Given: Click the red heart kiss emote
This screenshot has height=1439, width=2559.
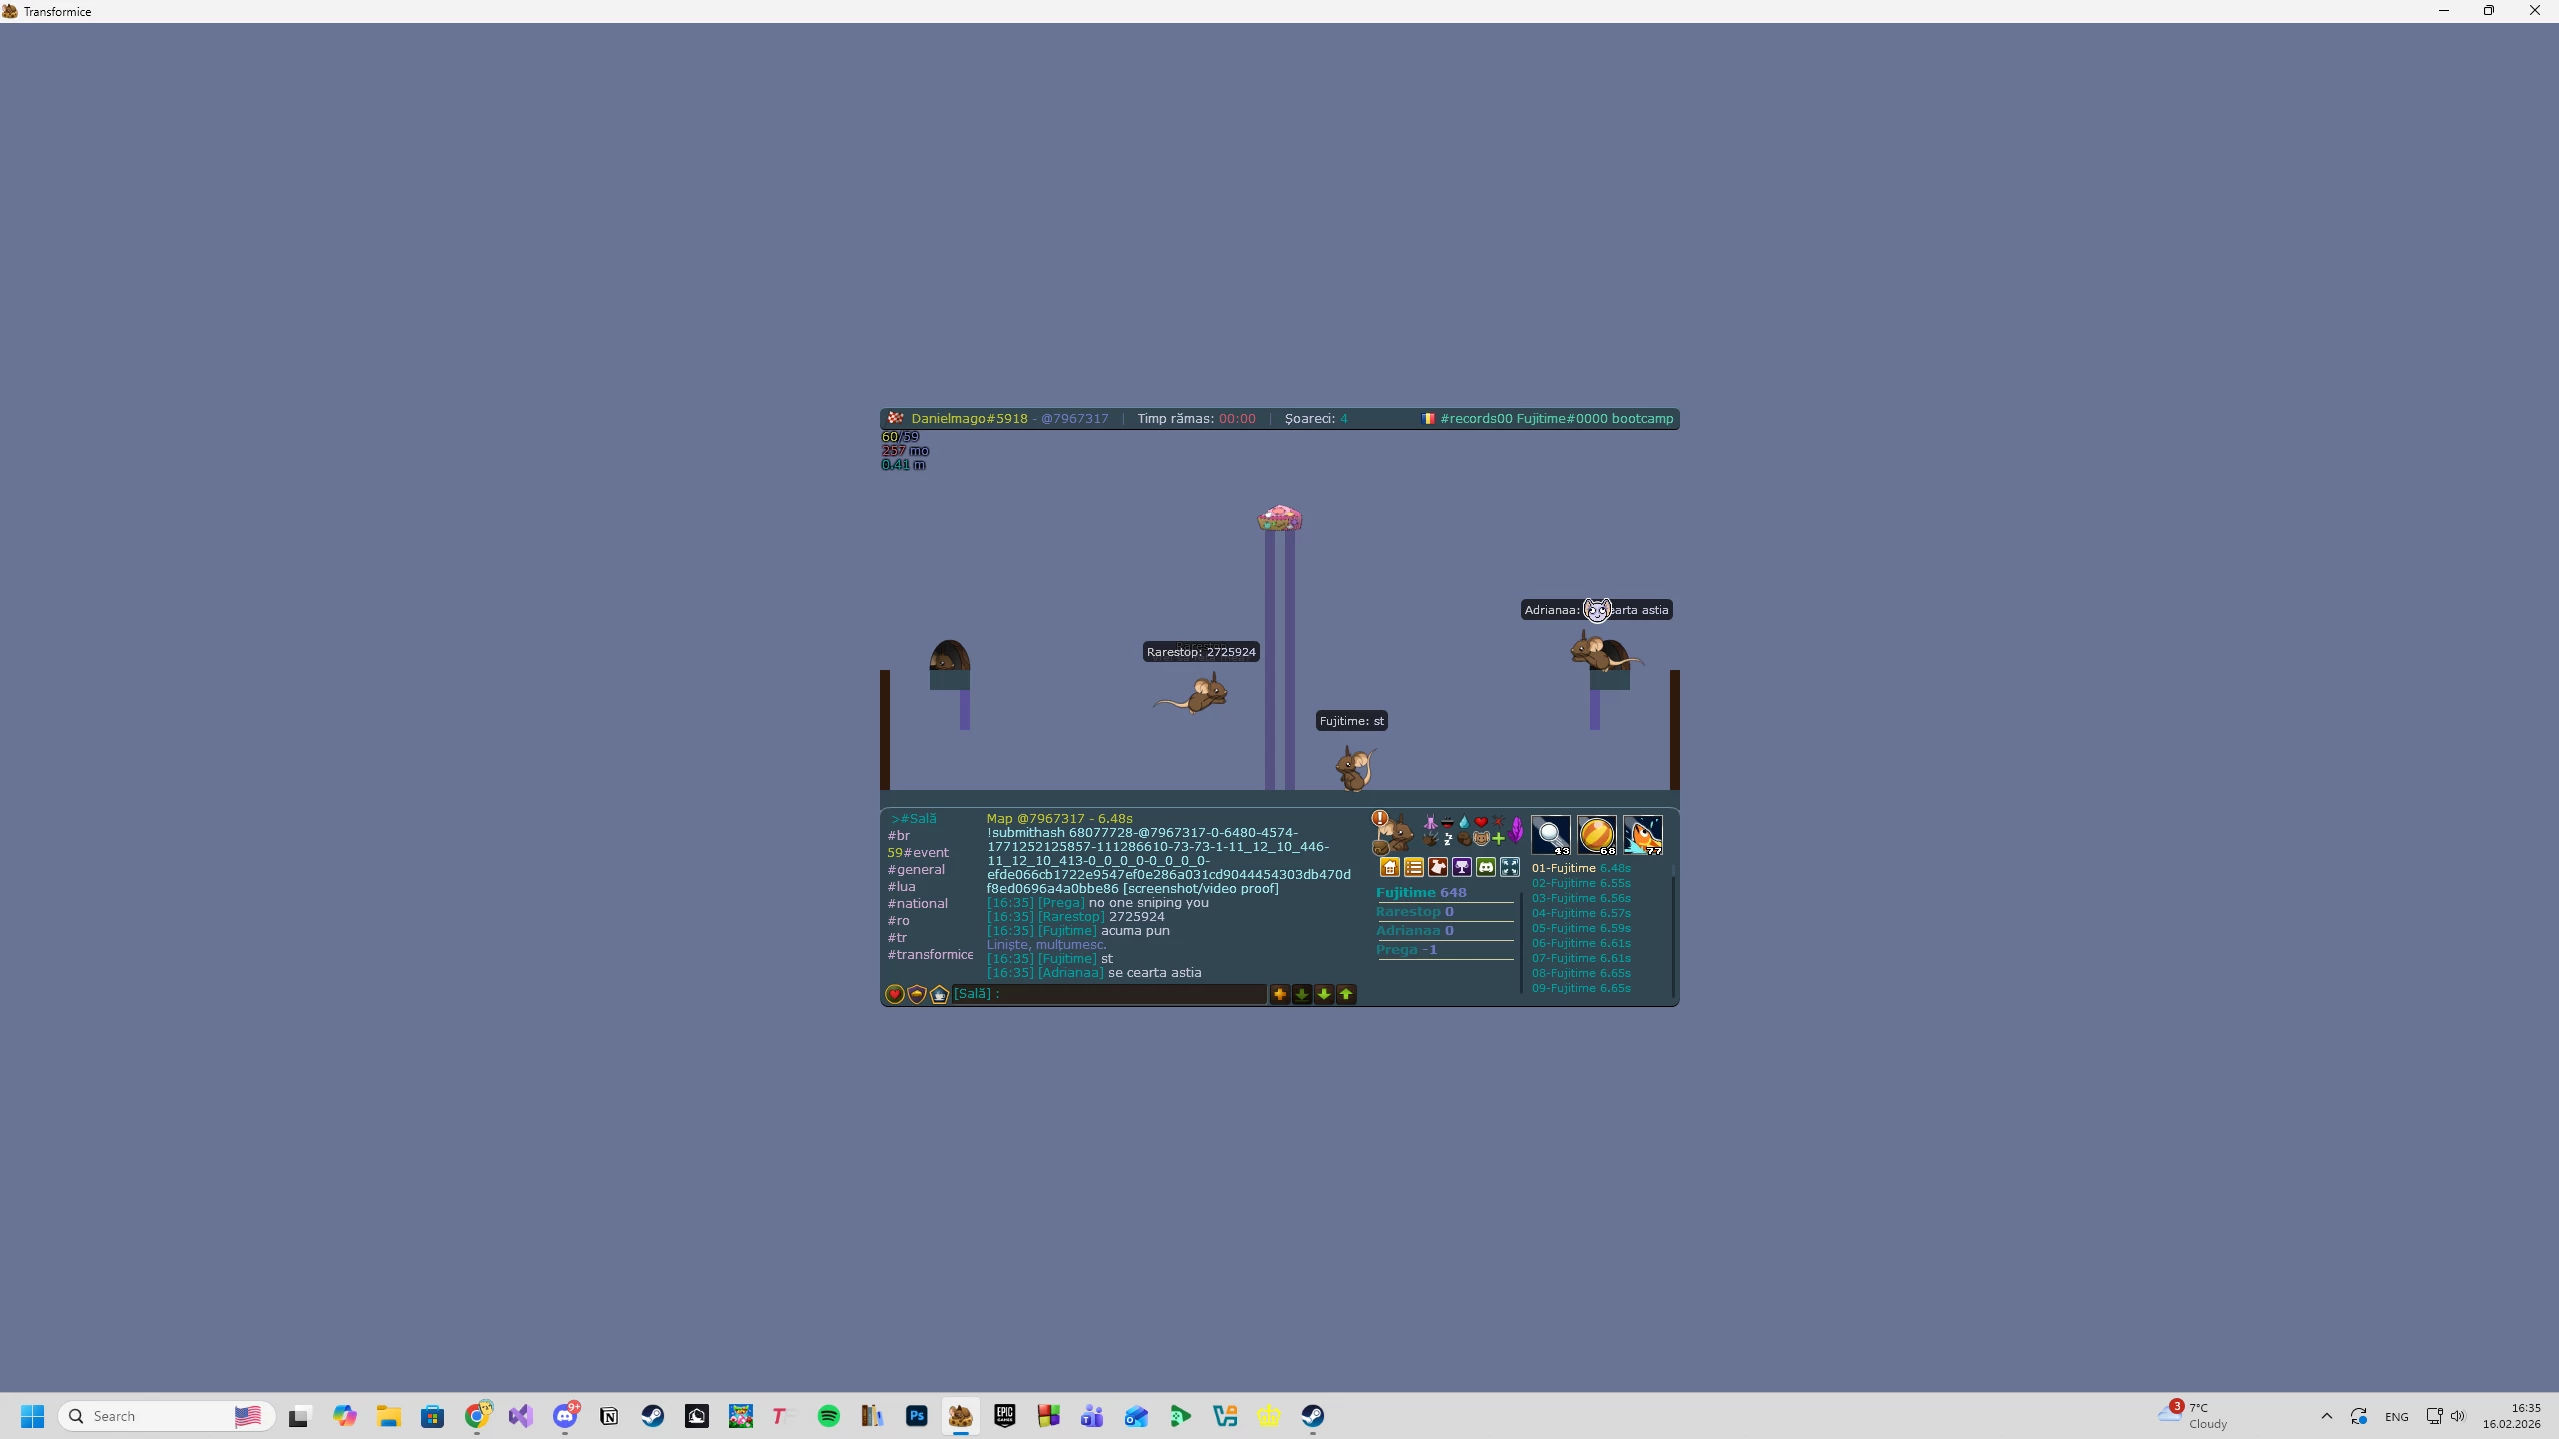Looking at the screenshot, I should click(x=1481, y=822).
